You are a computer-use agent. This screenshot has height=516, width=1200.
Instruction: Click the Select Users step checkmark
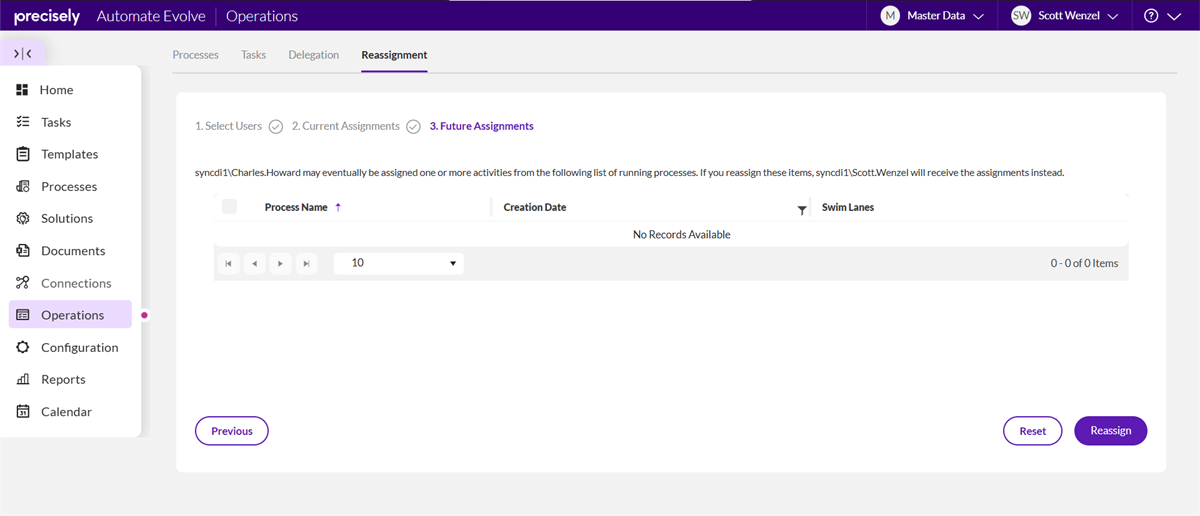(276, 127)
